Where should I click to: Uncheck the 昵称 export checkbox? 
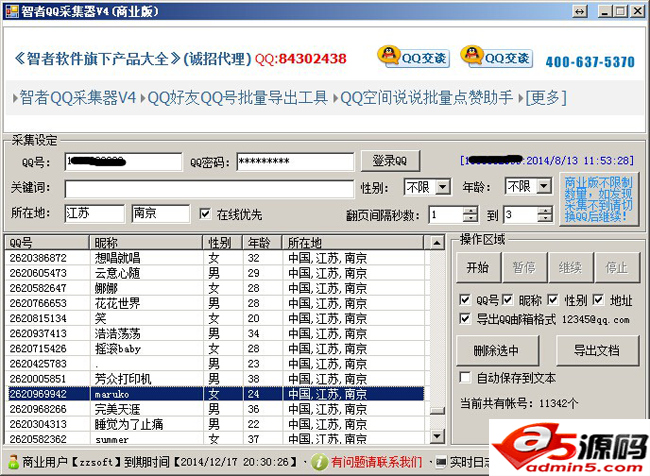point(508,299)
